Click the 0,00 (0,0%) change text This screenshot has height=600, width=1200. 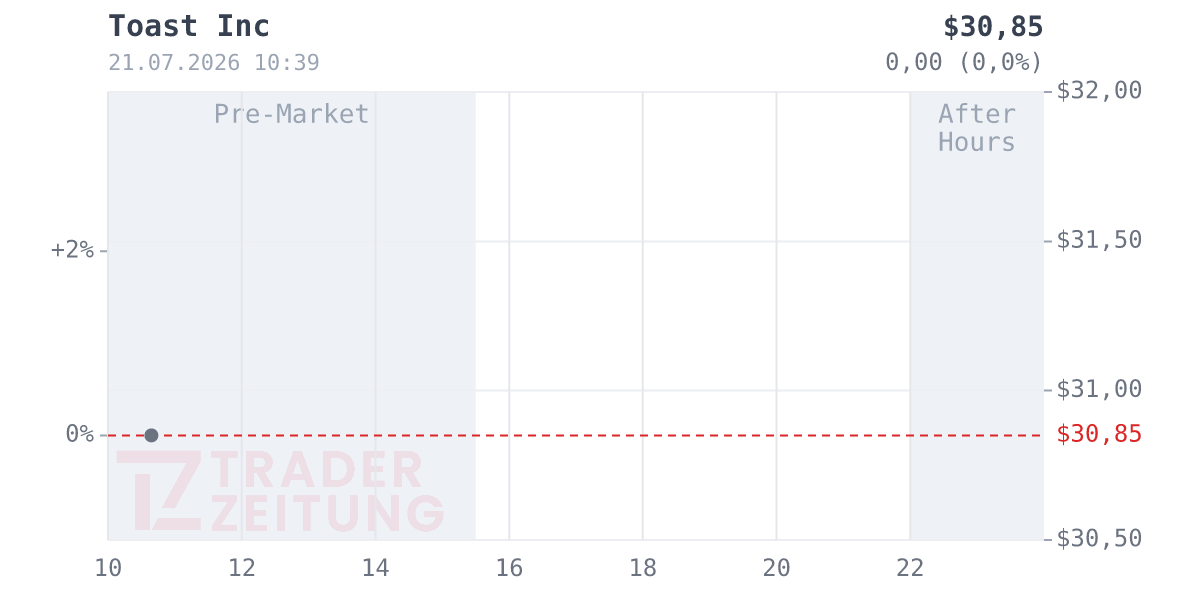click(964, 62)
